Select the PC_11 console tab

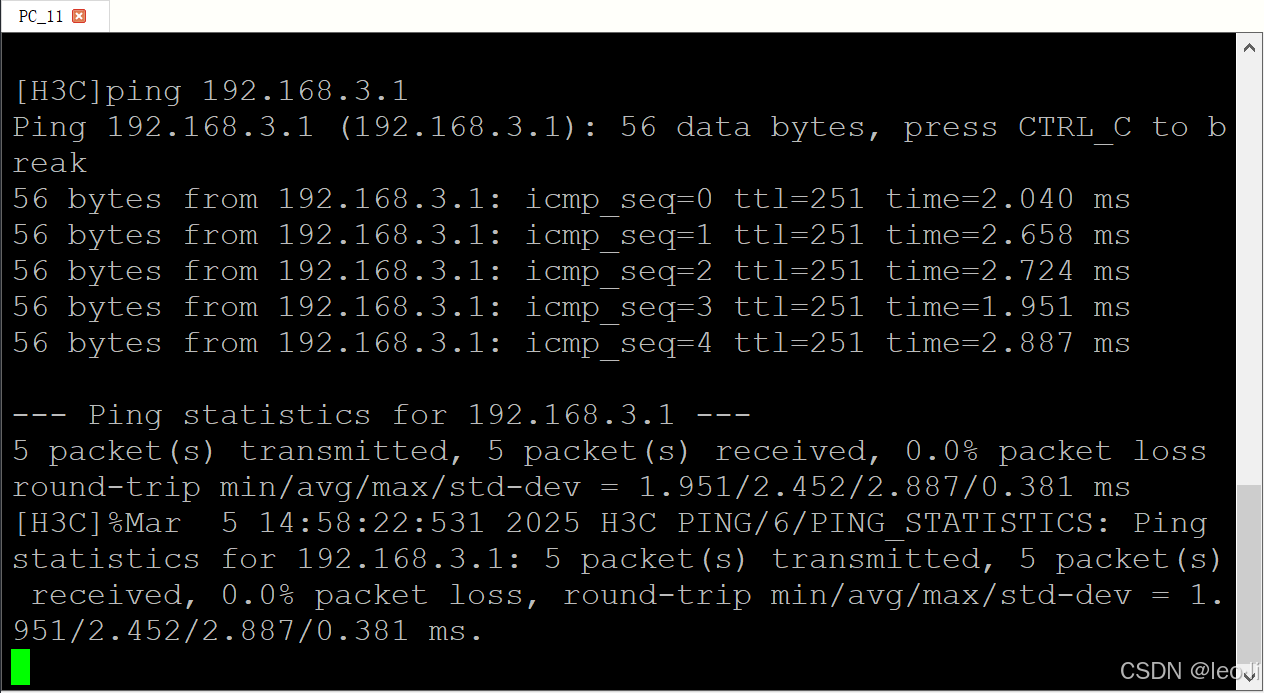tap(40, 16)
